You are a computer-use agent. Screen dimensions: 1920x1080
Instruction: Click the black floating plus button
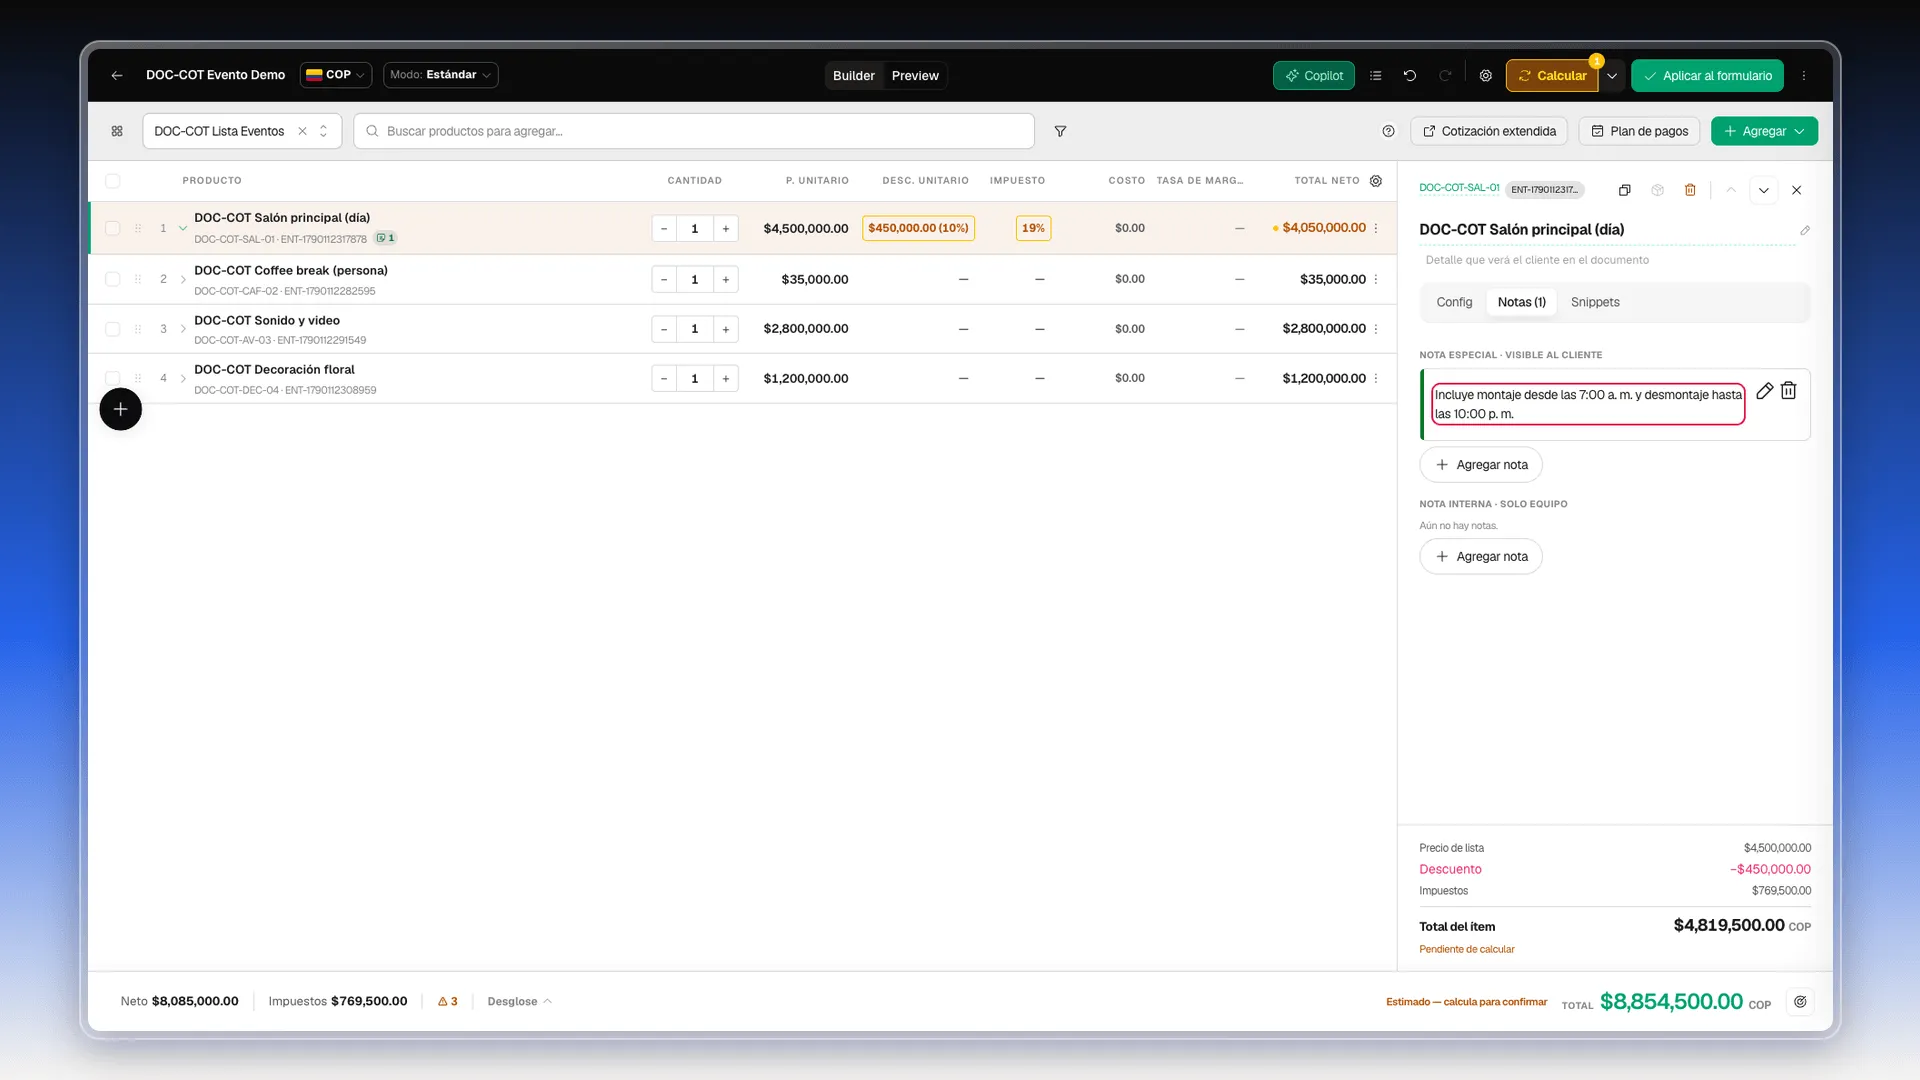tap(121, 409)
